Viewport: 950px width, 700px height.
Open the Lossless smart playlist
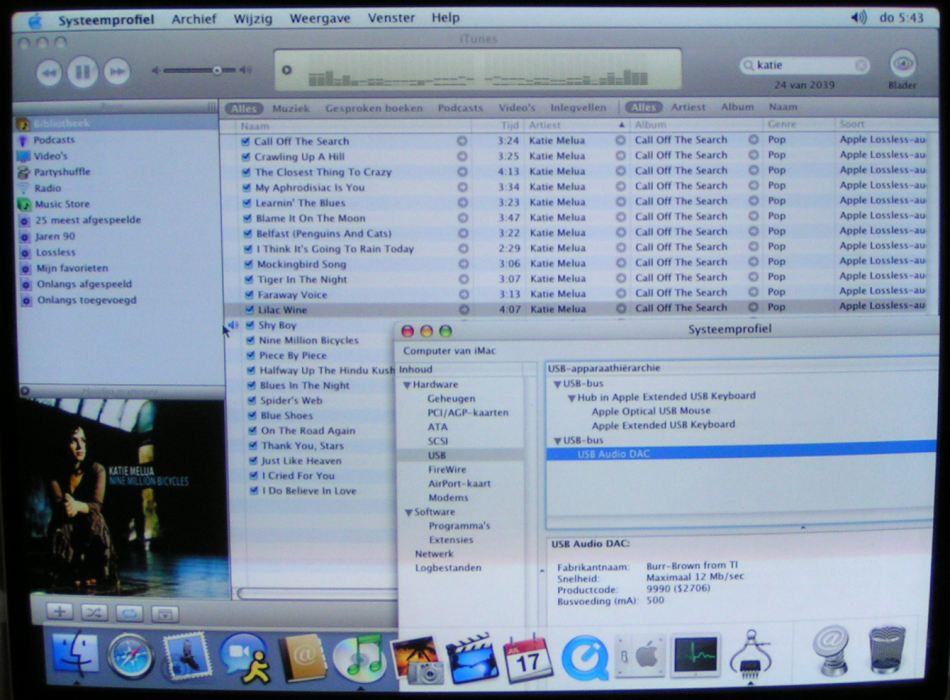click(55, 252)
